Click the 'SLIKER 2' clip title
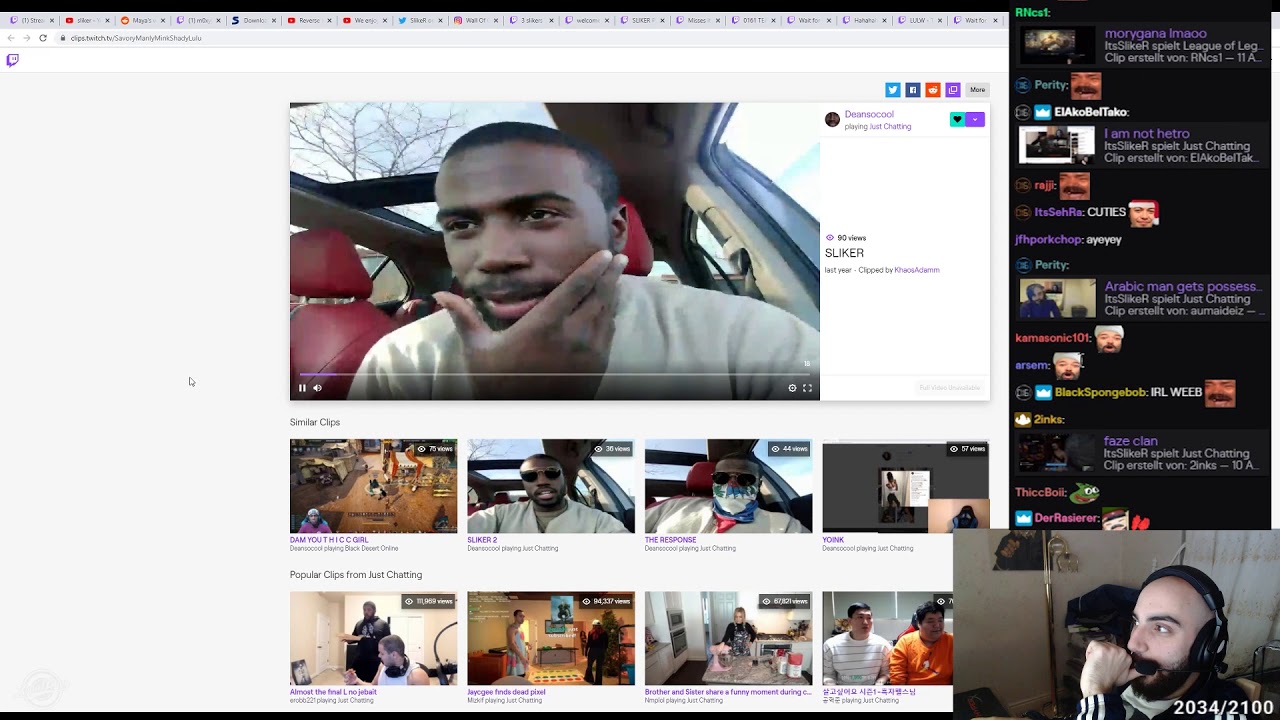This screenshot has height=720, width=1280. 482,540
